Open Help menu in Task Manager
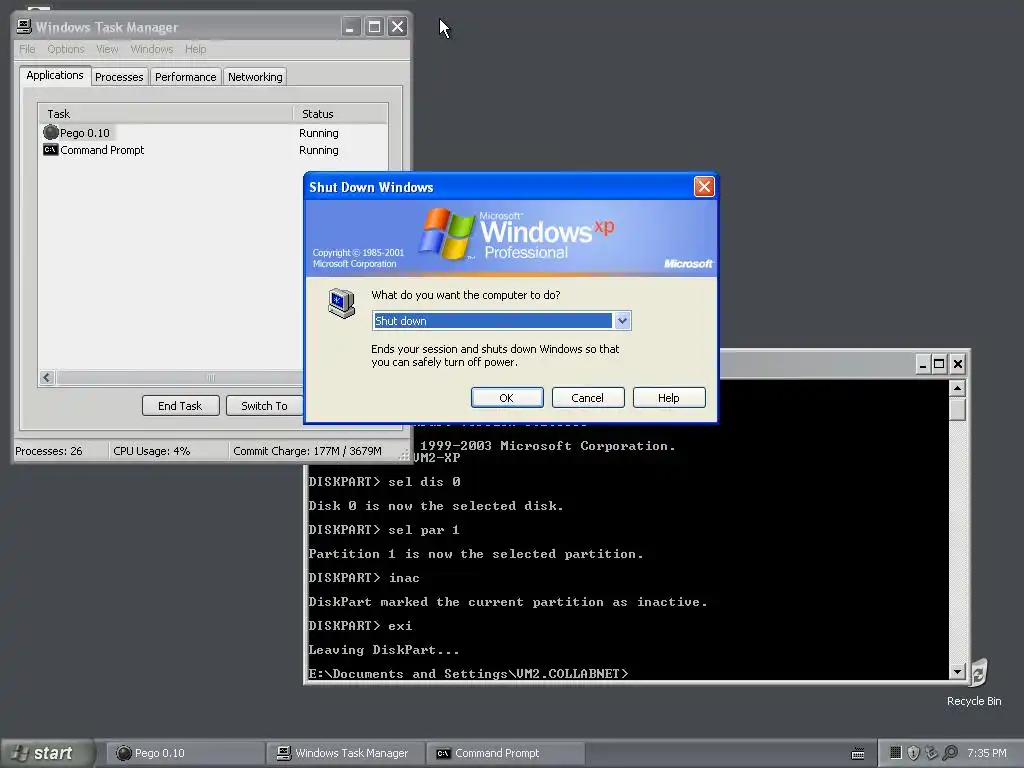This screenshot has width=1024, height=768. coord(195,49)
